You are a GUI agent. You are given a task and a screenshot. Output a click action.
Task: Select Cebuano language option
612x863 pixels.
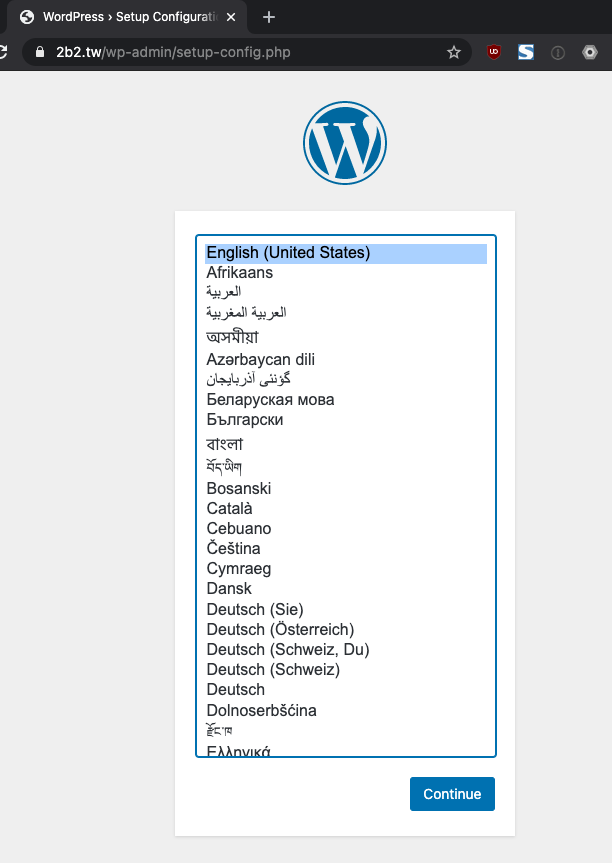pos(346,528)
